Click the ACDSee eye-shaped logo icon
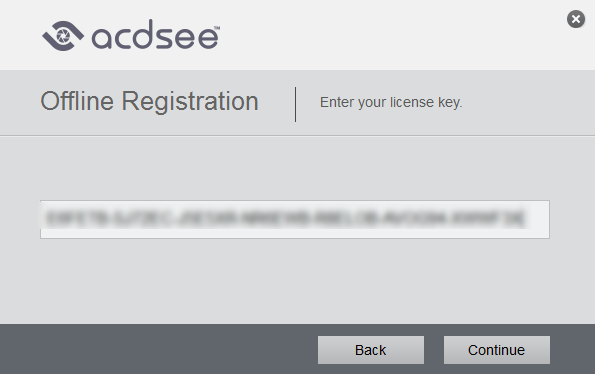 [63, 36]
